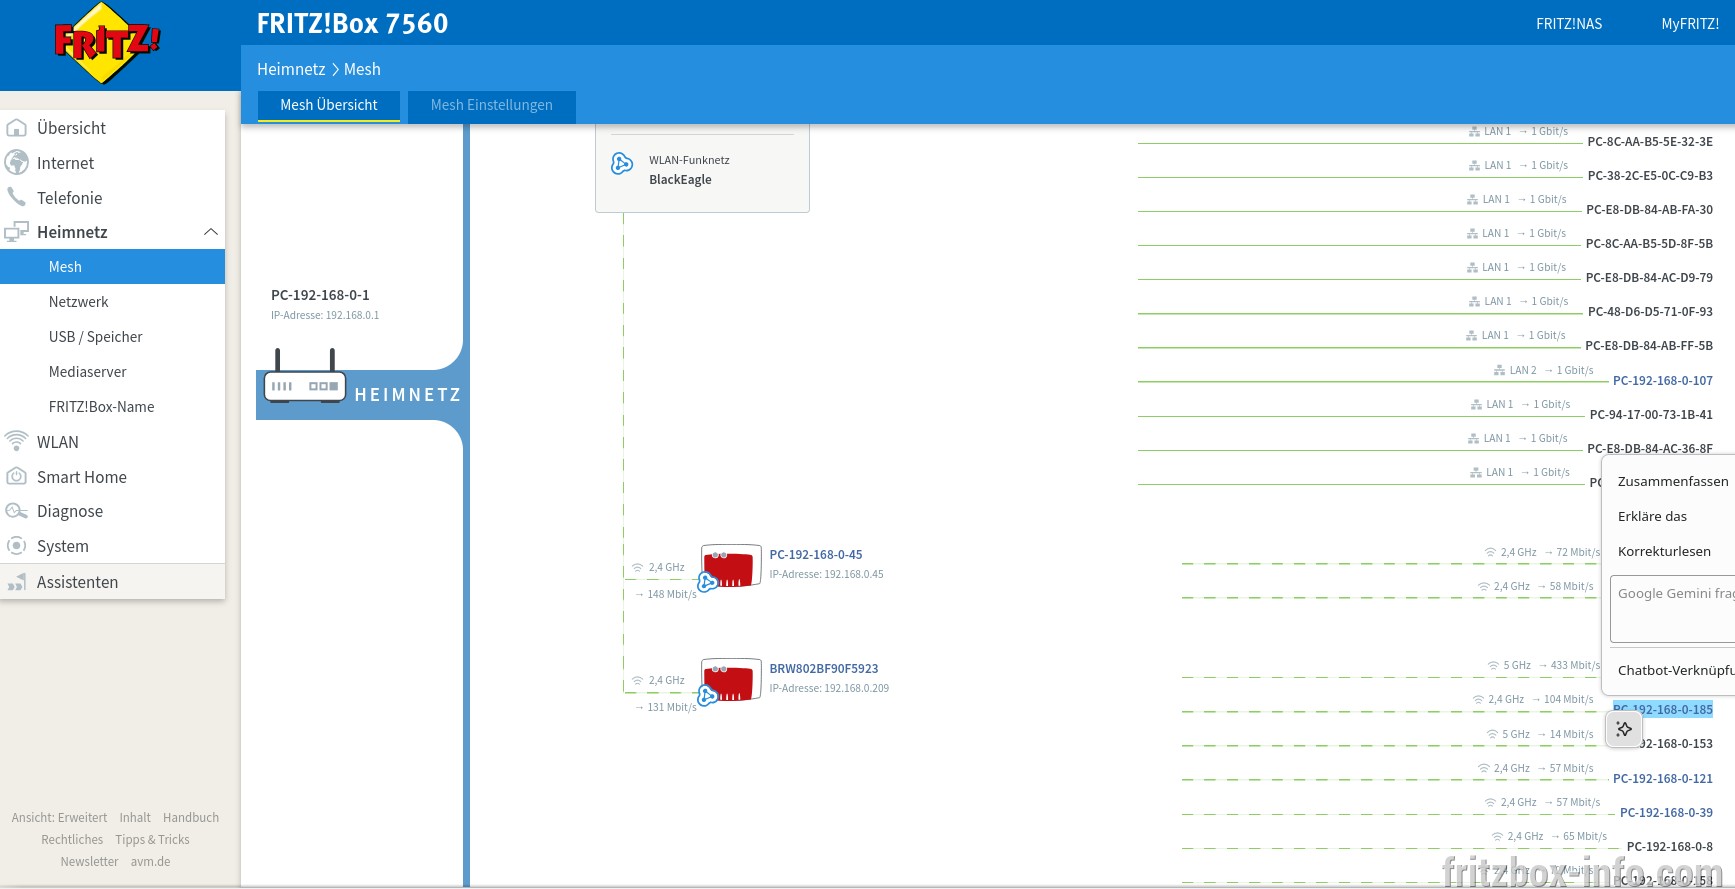
Task: Focus the Google Gemini fragen input field
Action: point(1672,609)
